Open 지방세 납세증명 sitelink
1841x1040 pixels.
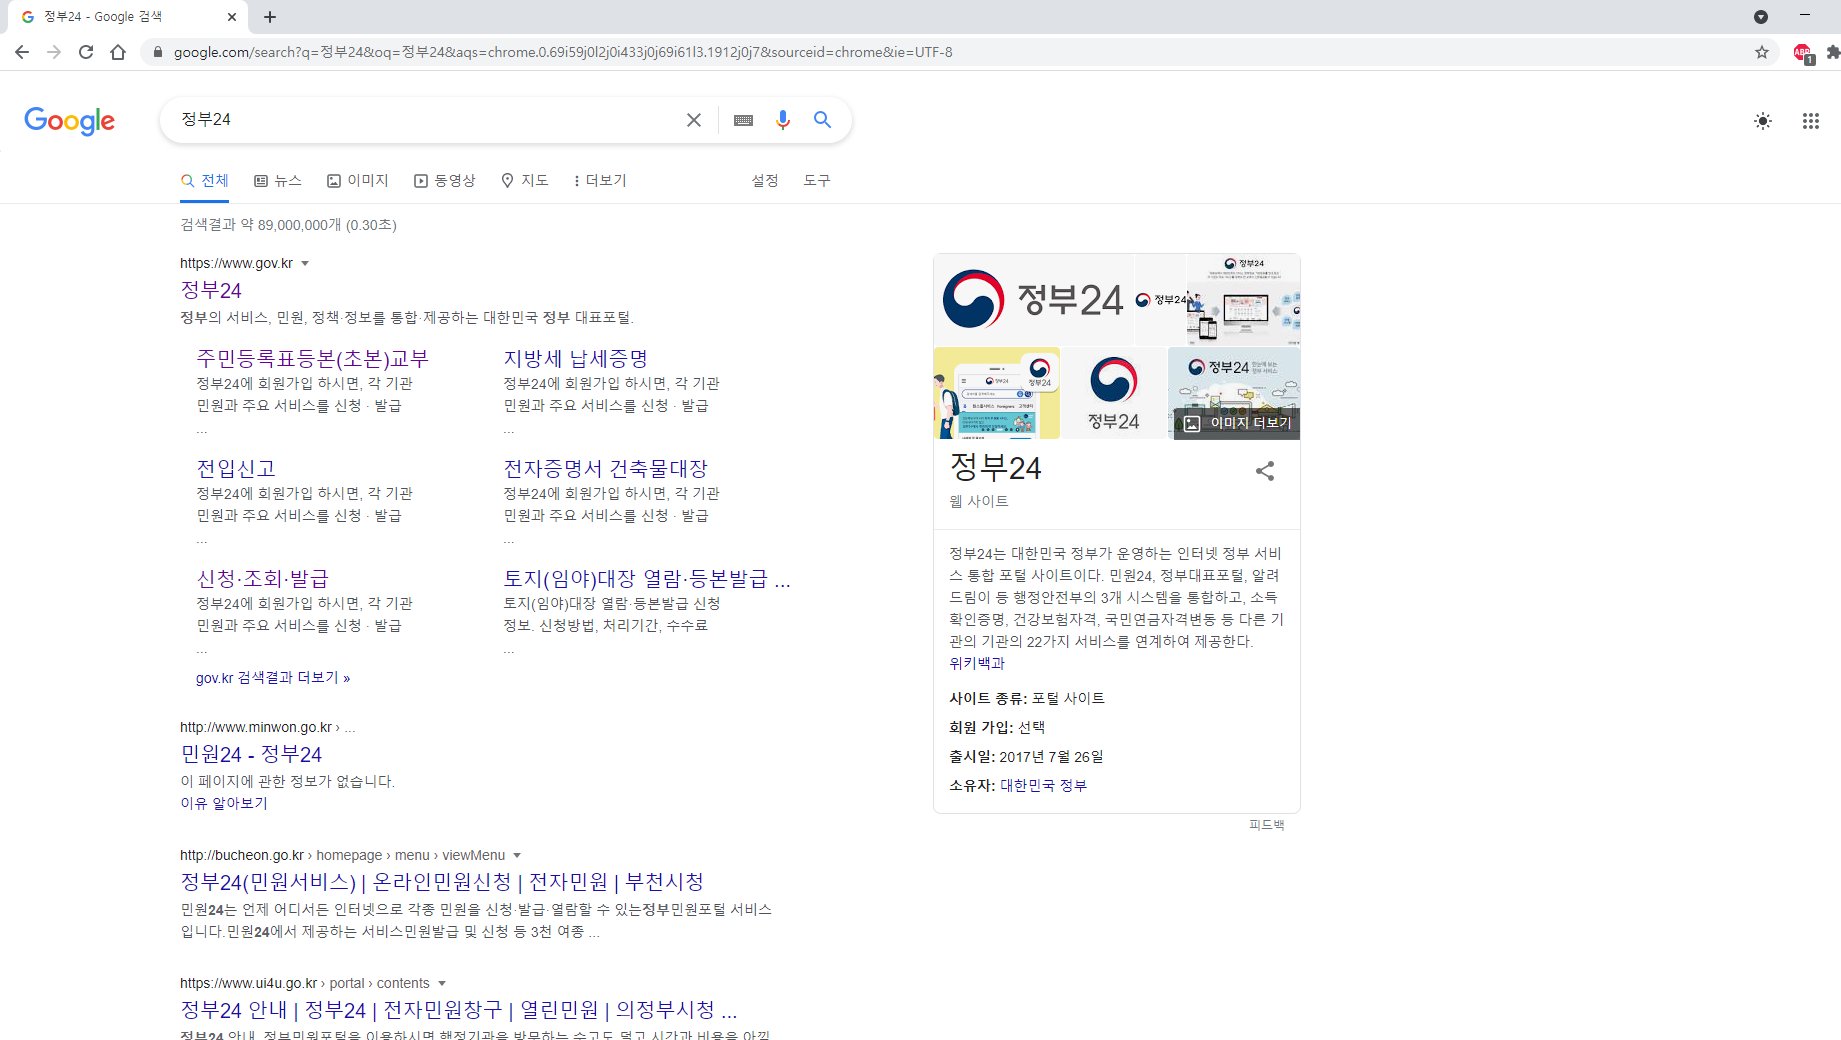(x=576, y=358)
